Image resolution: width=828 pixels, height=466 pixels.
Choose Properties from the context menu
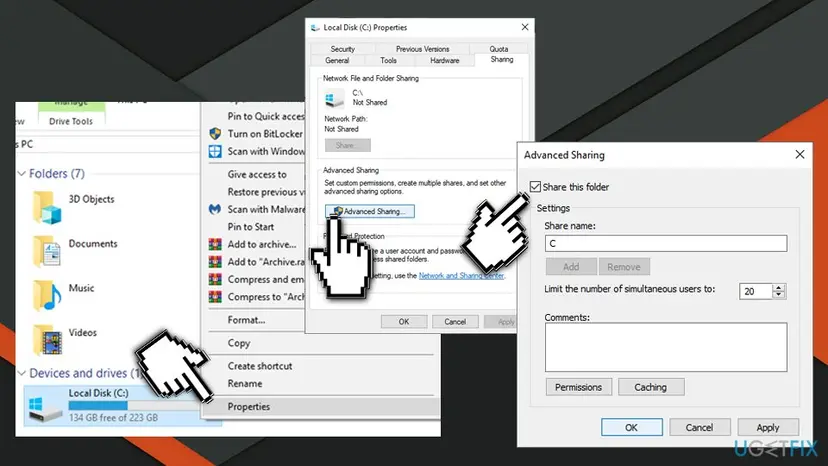pyautogui.click(x=249, y=406)
